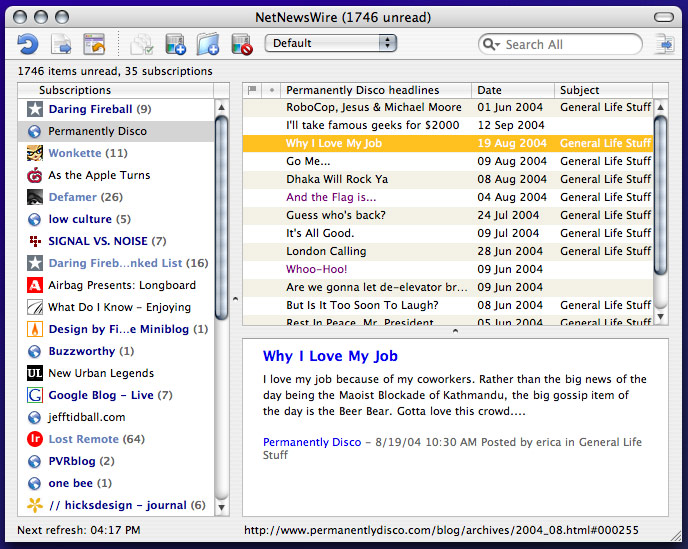688x549 pixels.
Task: Click the headlines list scrollbar thumb
Action: (x=660, y=194)
